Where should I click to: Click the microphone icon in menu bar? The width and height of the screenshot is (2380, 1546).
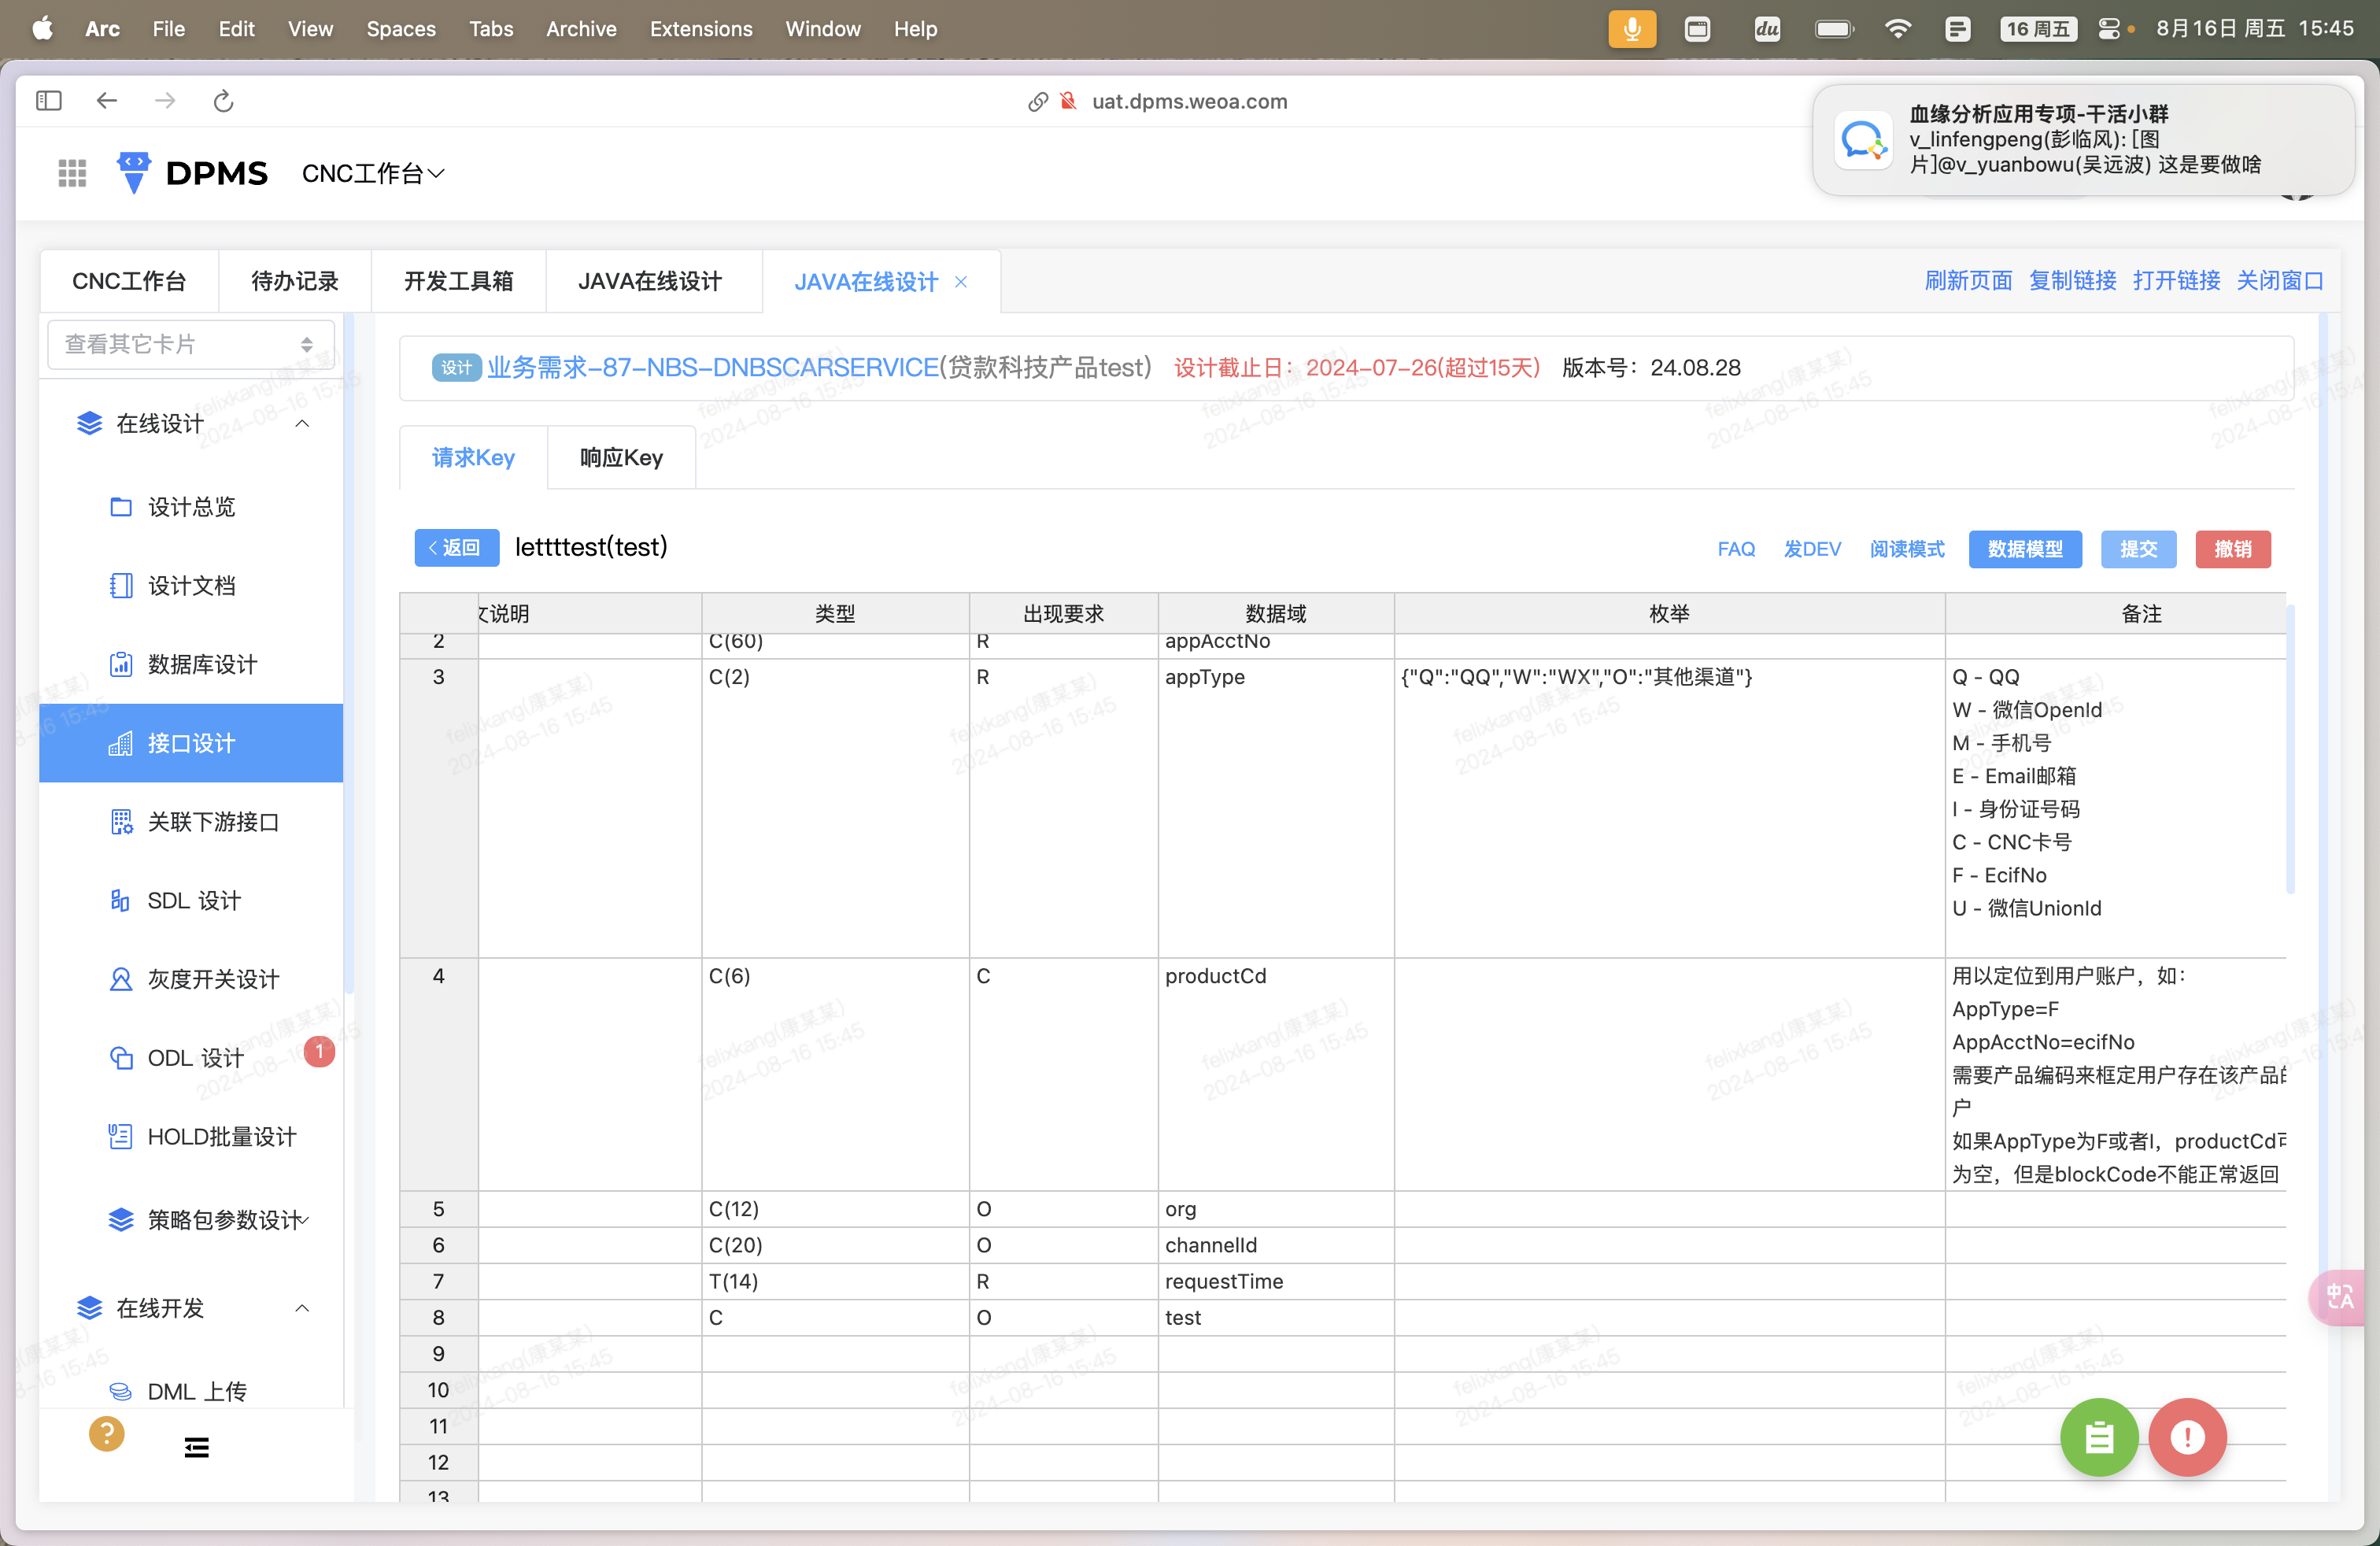[x=1632, y=29]
